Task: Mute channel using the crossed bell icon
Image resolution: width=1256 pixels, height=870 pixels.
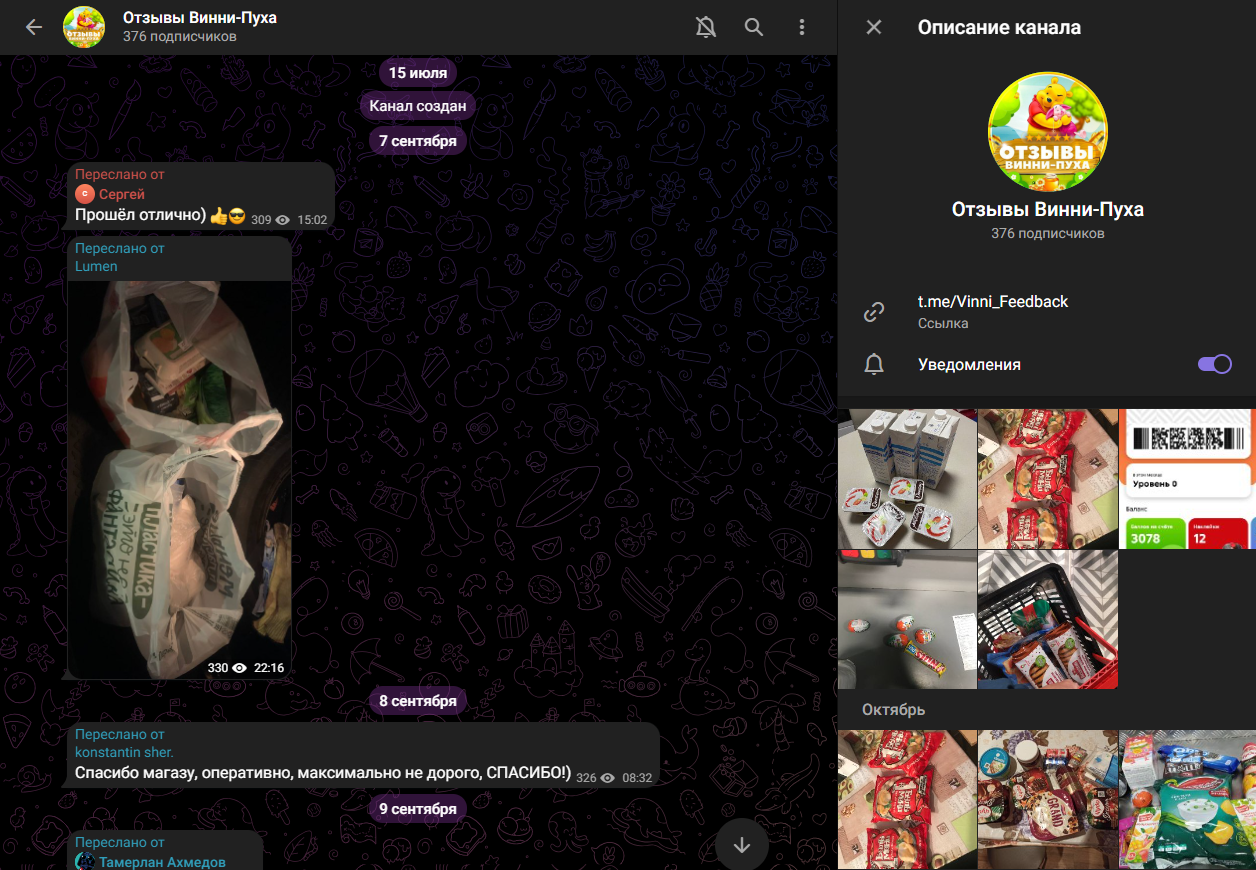Action: coord(706,28)
